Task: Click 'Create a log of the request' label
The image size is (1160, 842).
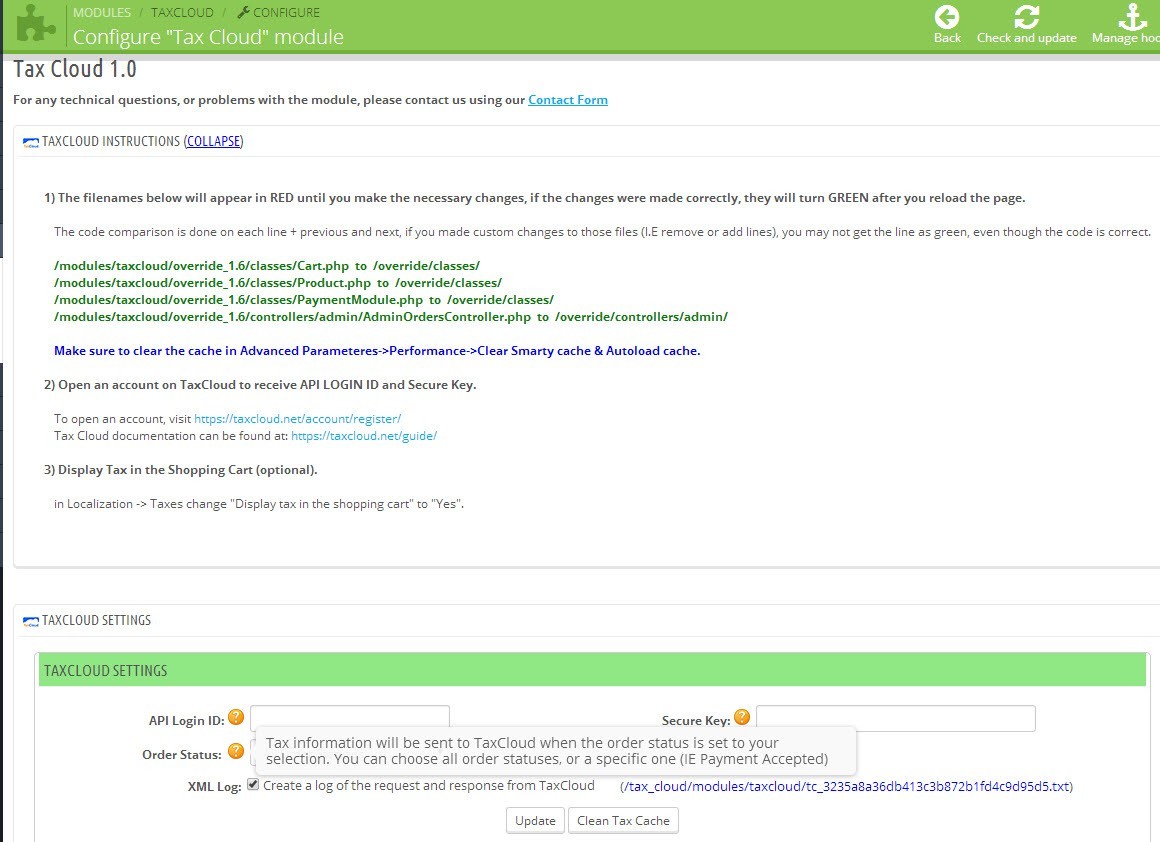Action: [428, 786]
